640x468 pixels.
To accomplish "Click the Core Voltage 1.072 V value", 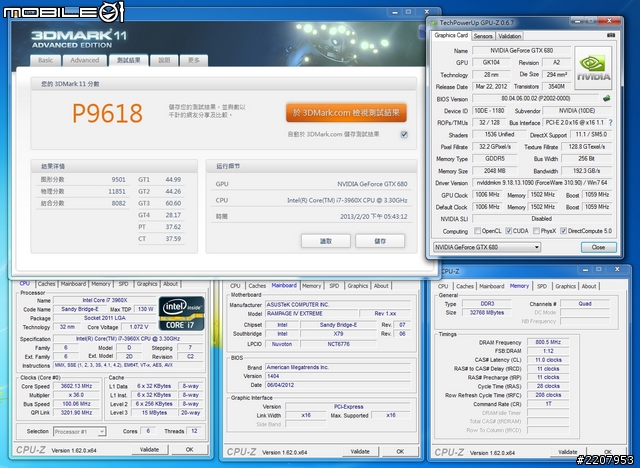I will pyautogui.click(x=139, y=327).
